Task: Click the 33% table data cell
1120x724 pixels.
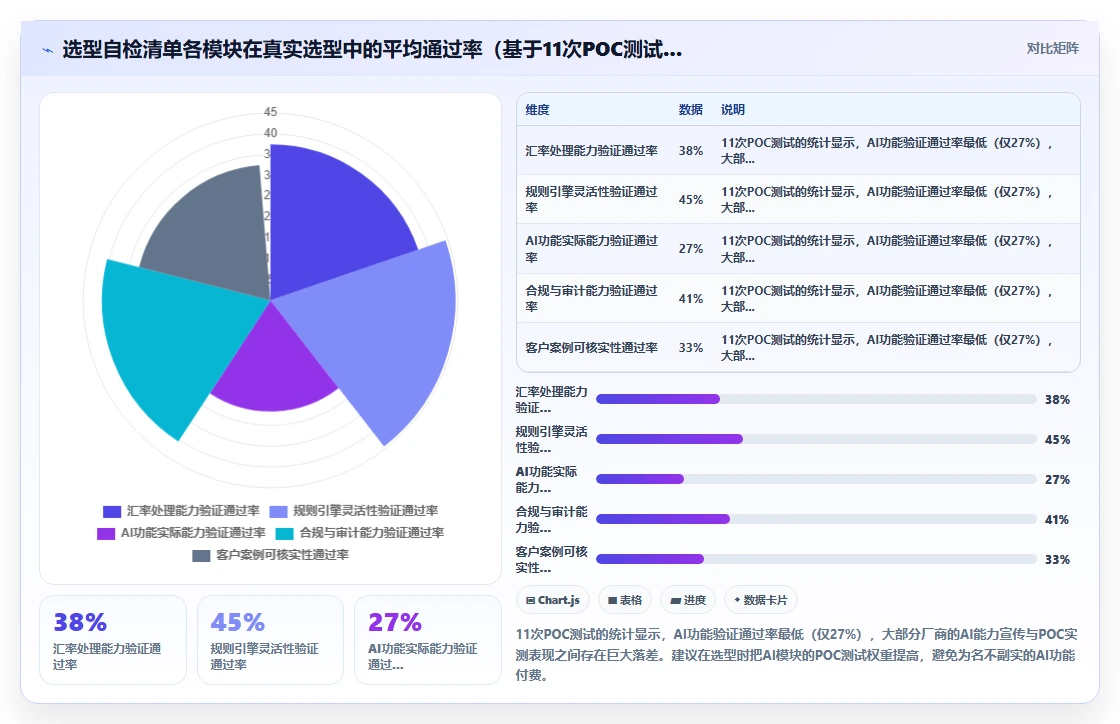Action: click(x=691, y=348)
